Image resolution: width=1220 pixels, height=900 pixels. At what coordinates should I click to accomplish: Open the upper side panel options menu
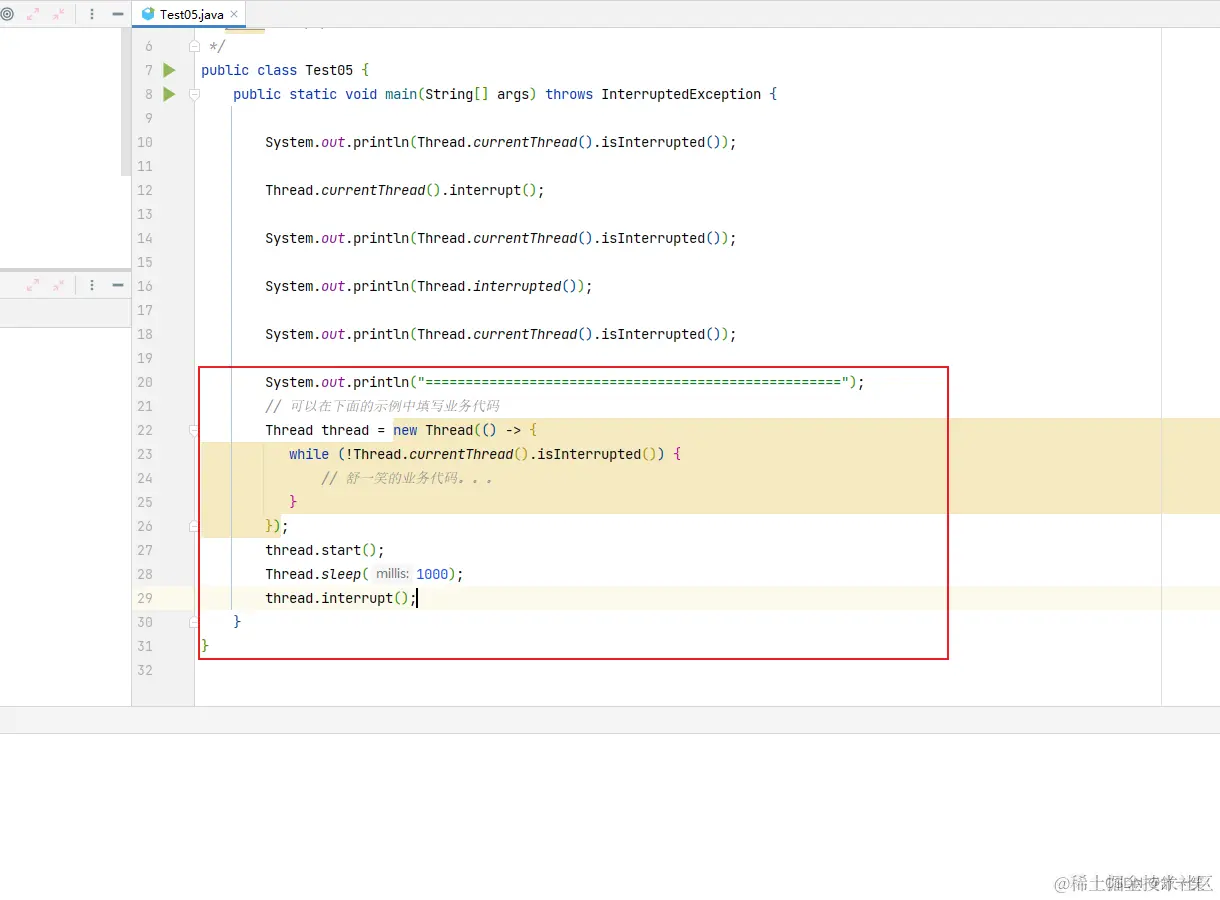coord(92,14)
